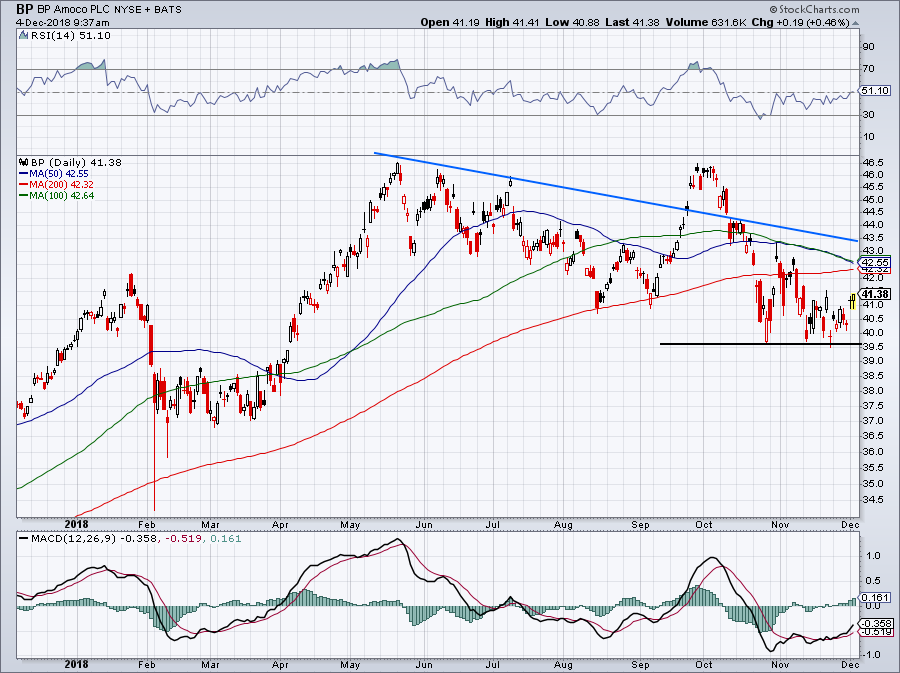Open the StockCharts.com watermark link
The width and height of the screenshot is (900, 673).
(814, 9)
